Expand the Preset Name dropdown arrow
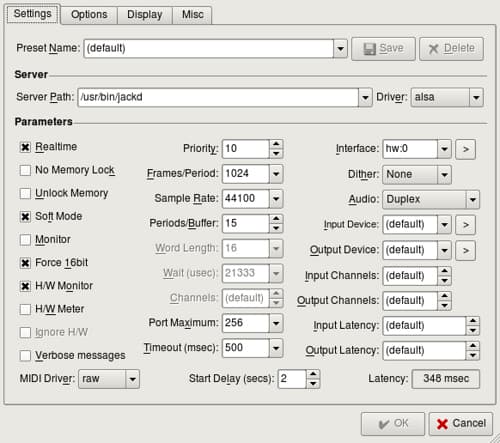This screenshot has height=443, width=500. pyautogui.click(x=340, y=49)
